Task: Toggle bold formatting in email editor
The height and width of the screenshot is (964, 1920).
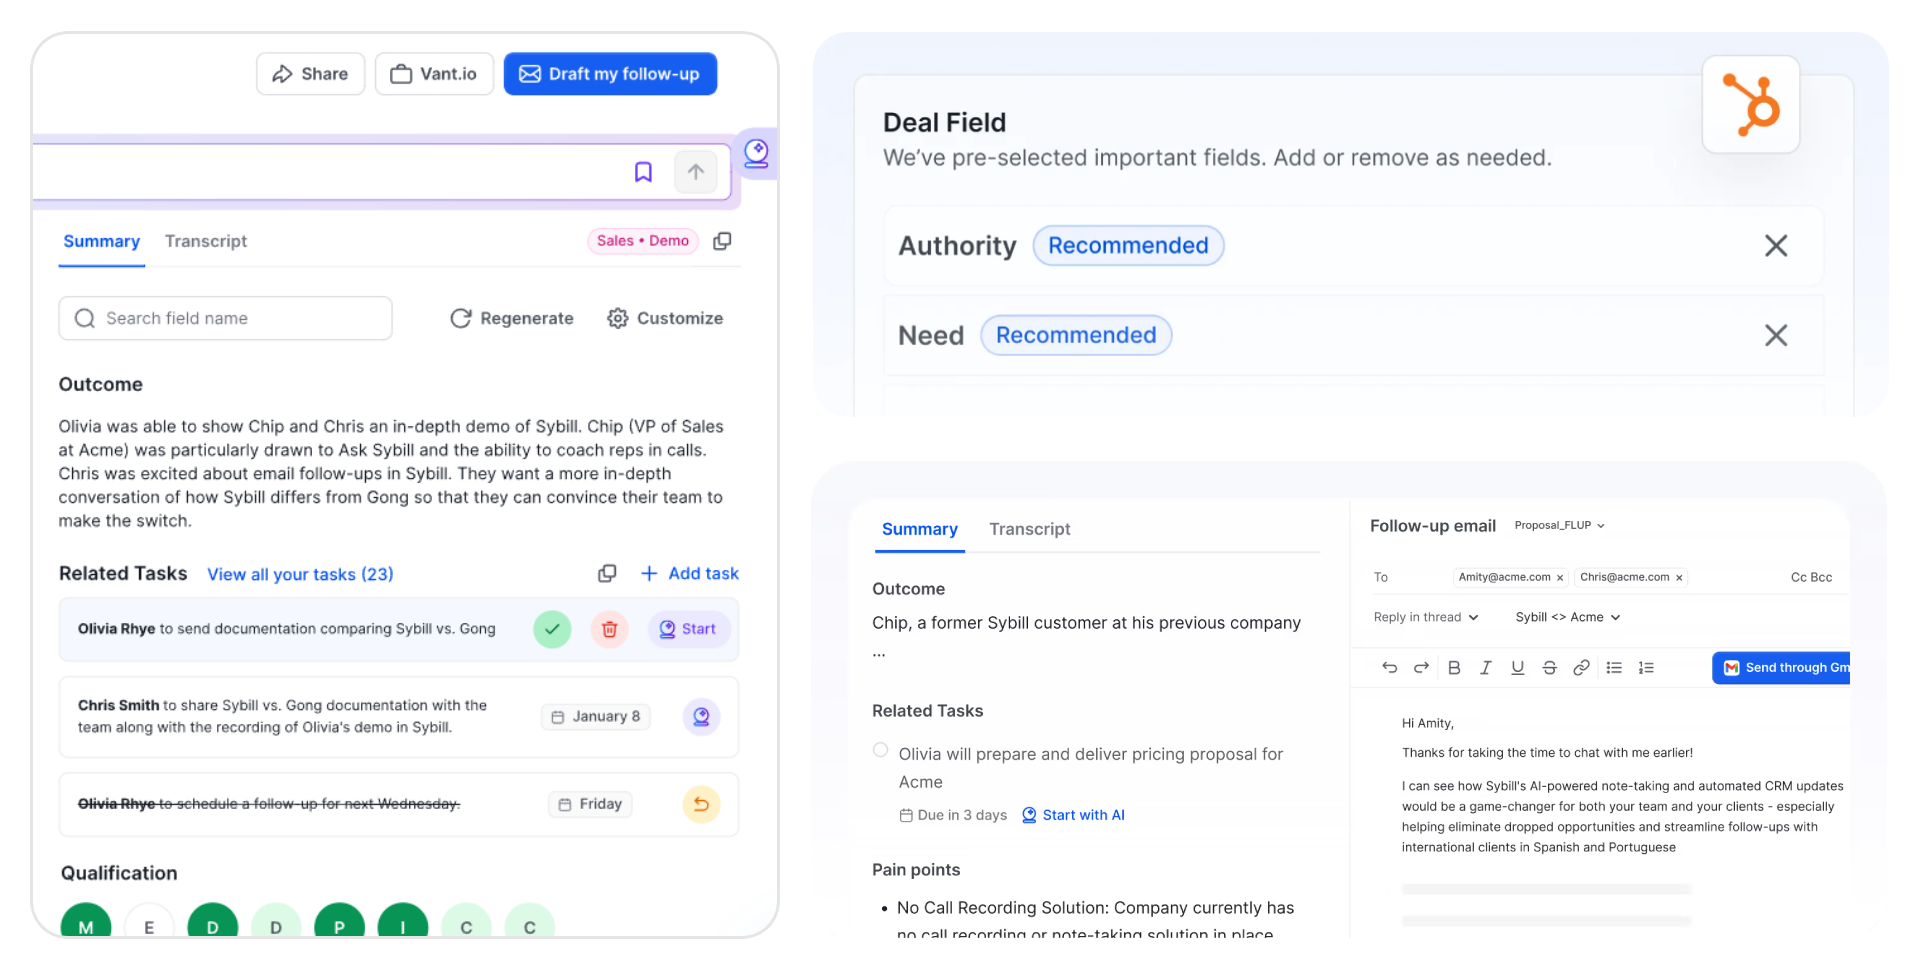Action: point(1454,668)
